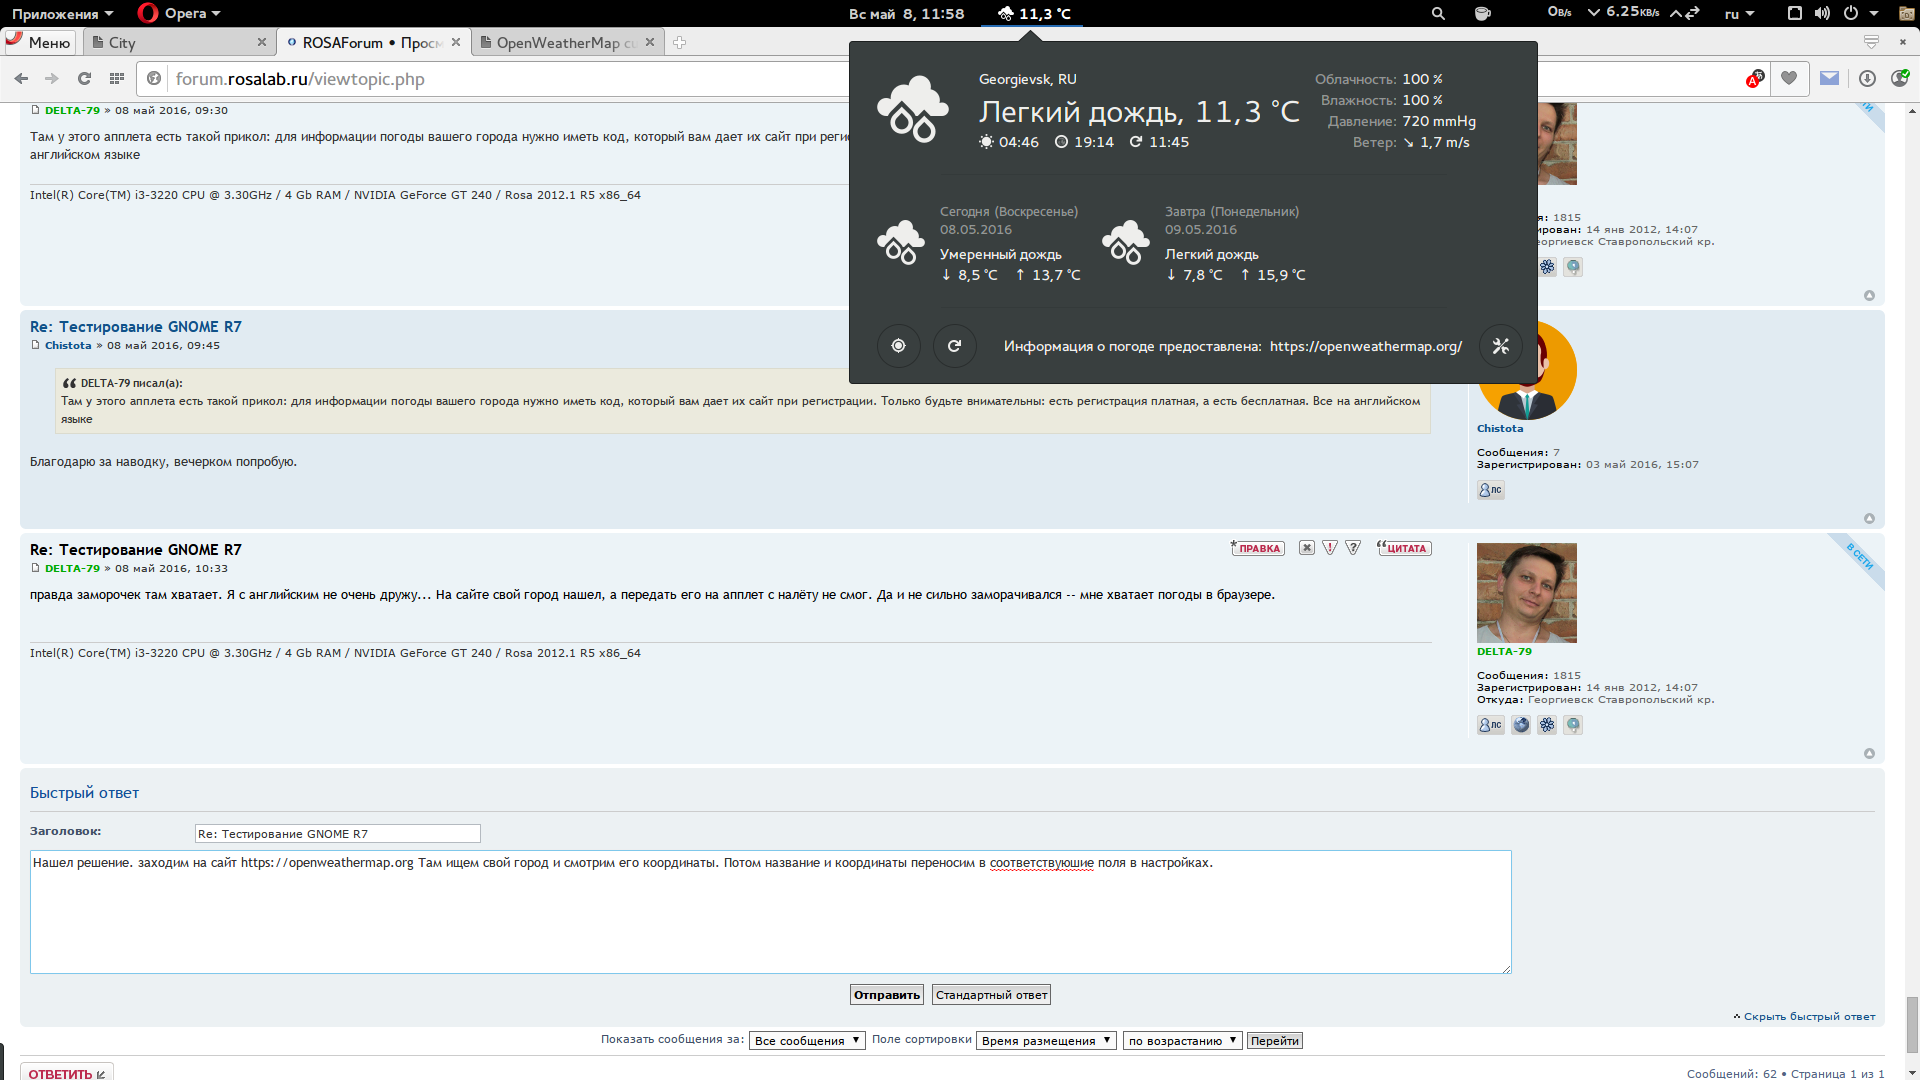Open the openweathermap.org link in weather popup

[1365, 347]
